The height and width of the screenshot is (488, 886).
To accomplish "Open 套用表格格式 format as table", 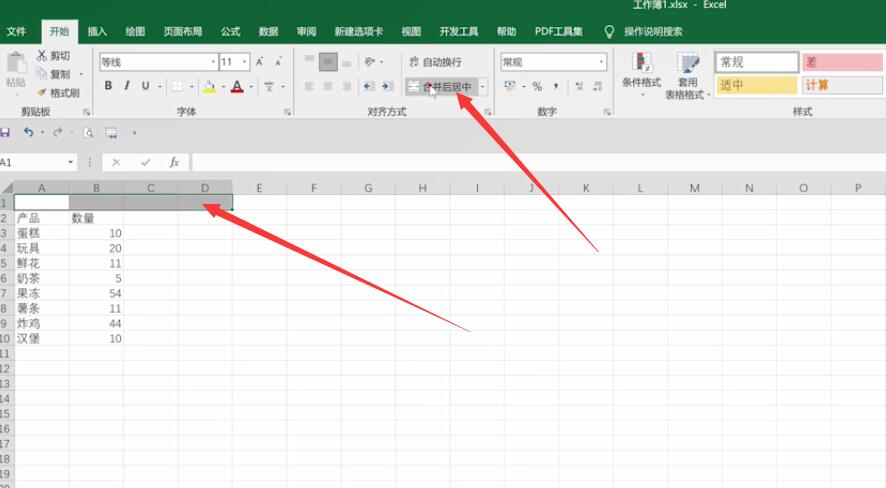I will [x=688, y=76].
